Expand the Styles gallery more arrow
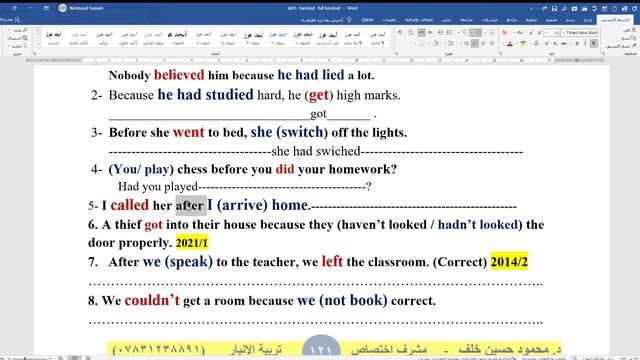Image resolution: width=640 pixels, height=360 pixels. (38, 44)
